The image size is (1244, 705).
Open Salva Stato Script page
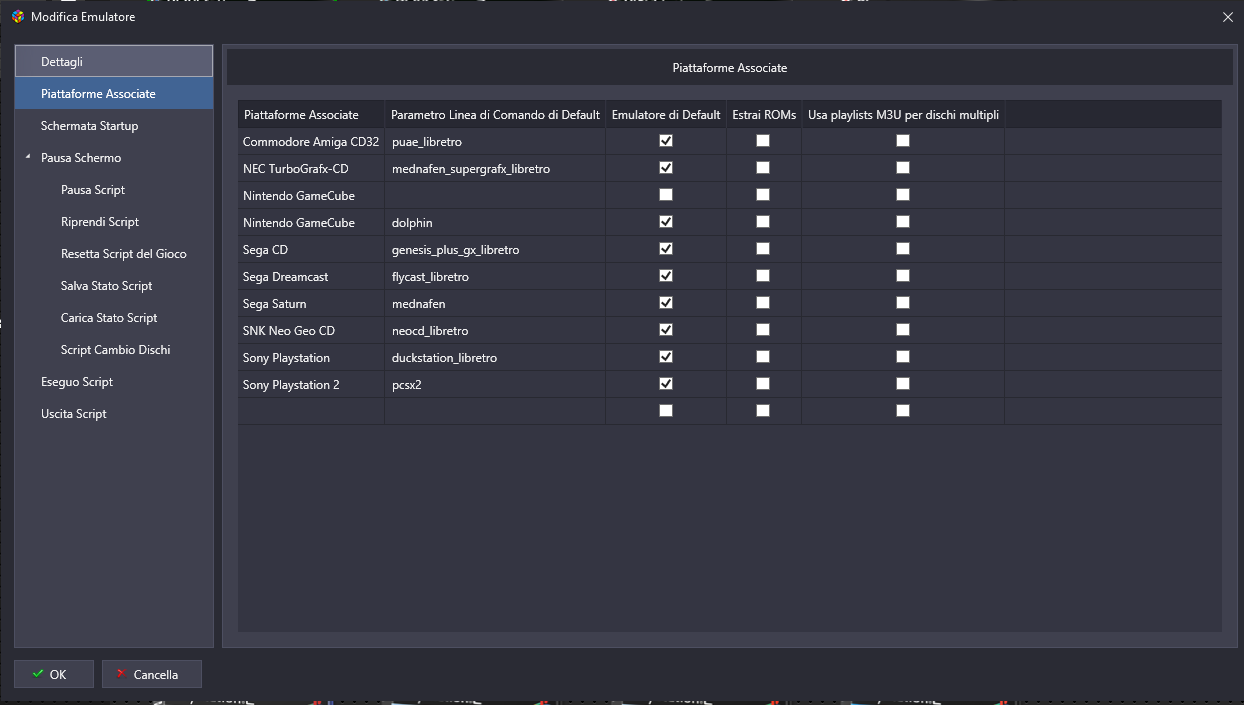107,286
